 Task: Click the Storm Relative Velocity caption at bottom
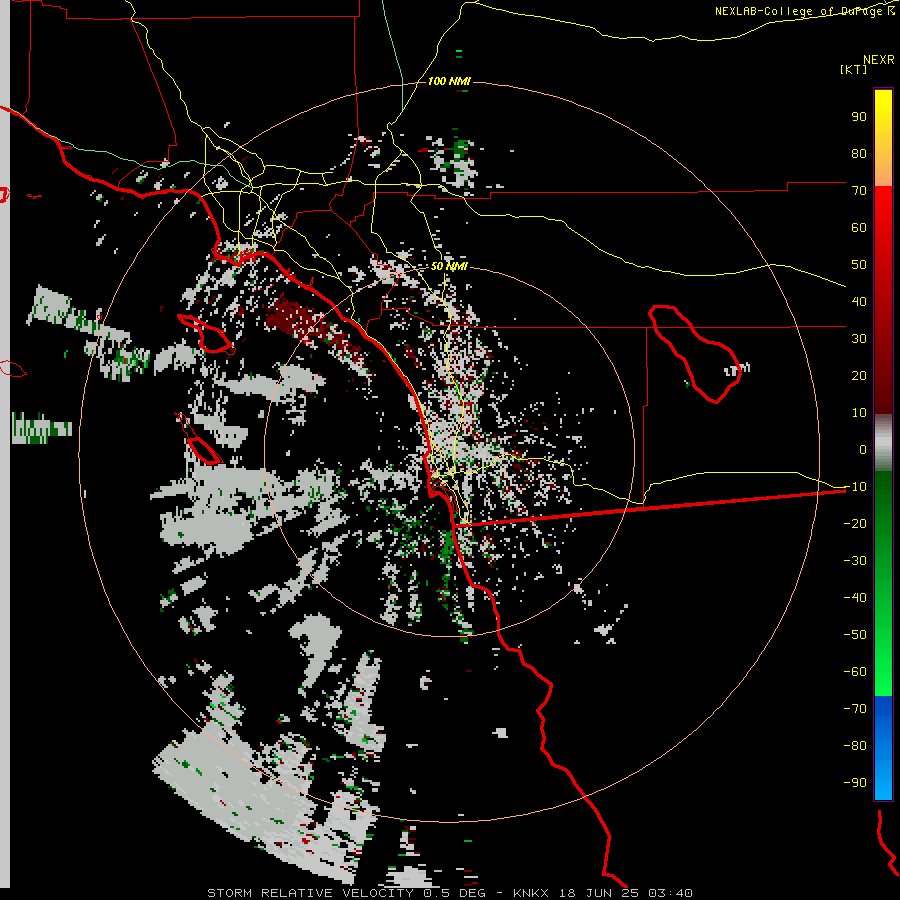(450, 893)
